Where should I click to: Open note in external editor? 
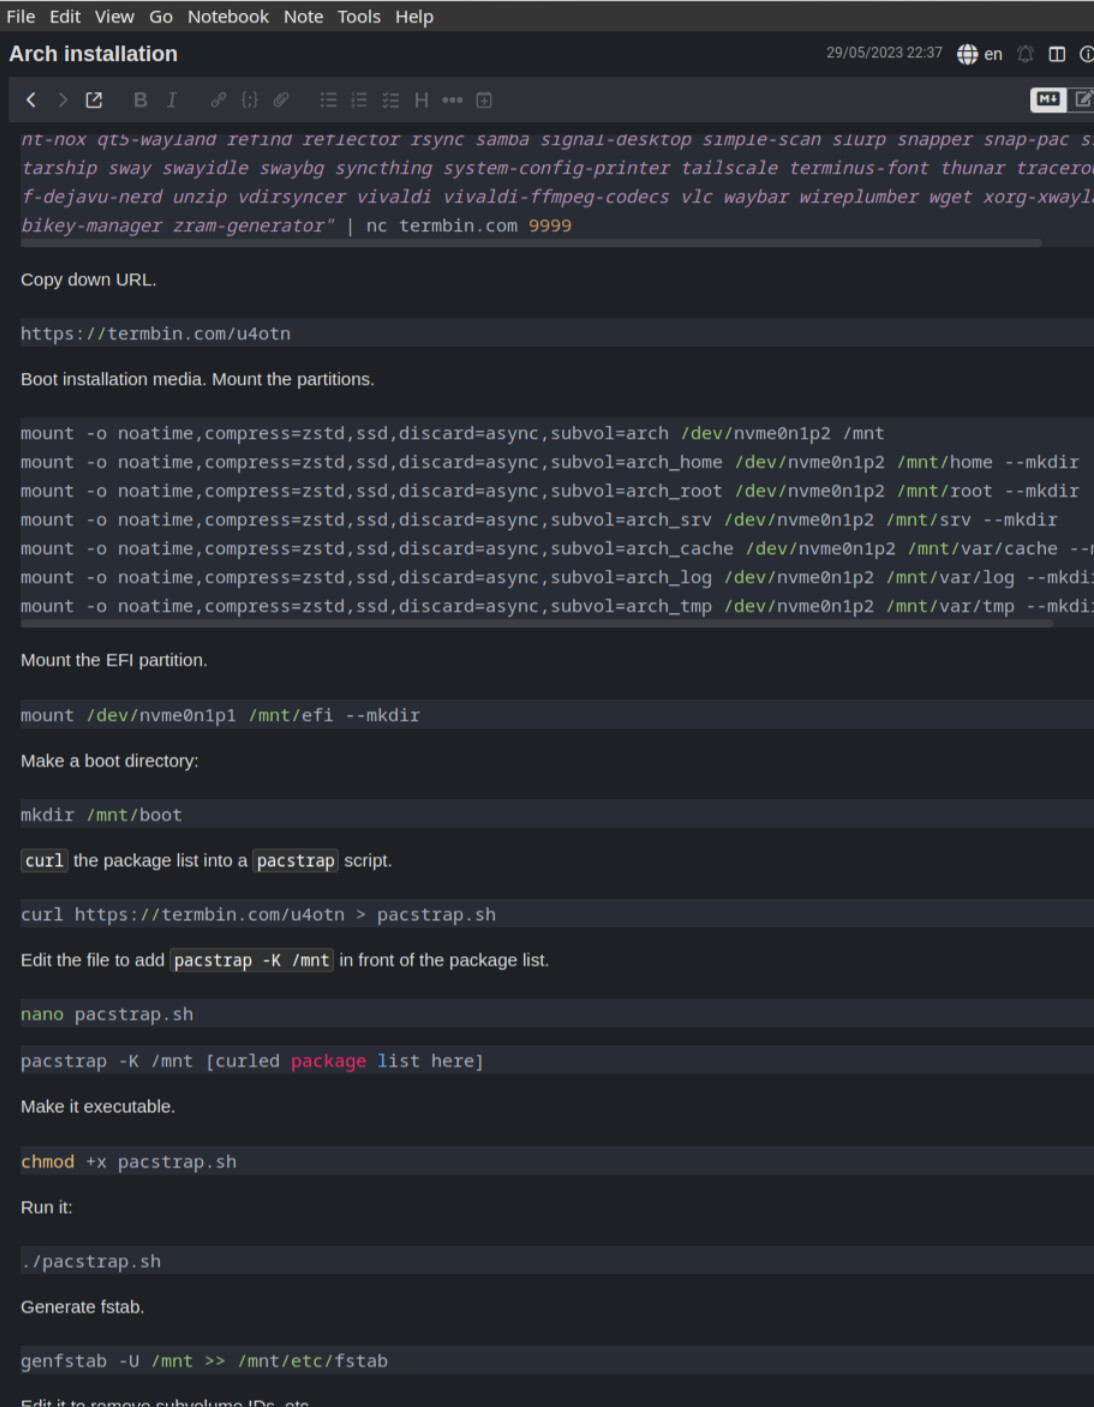[94, 100]
